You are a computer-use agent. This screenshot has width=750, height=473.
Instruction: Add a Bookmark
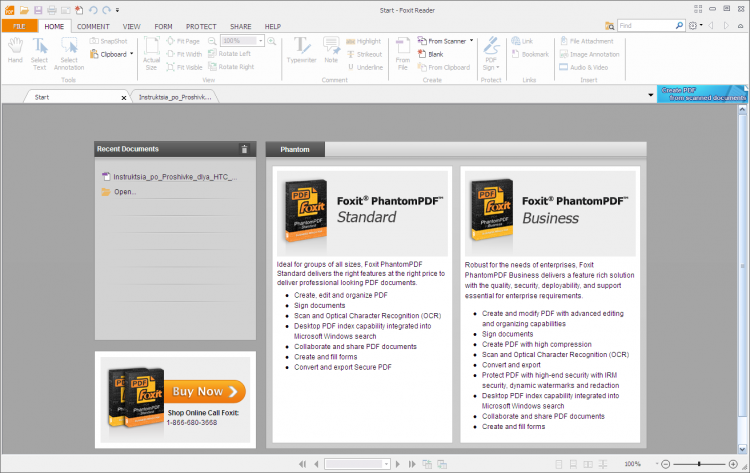[530, 54]
